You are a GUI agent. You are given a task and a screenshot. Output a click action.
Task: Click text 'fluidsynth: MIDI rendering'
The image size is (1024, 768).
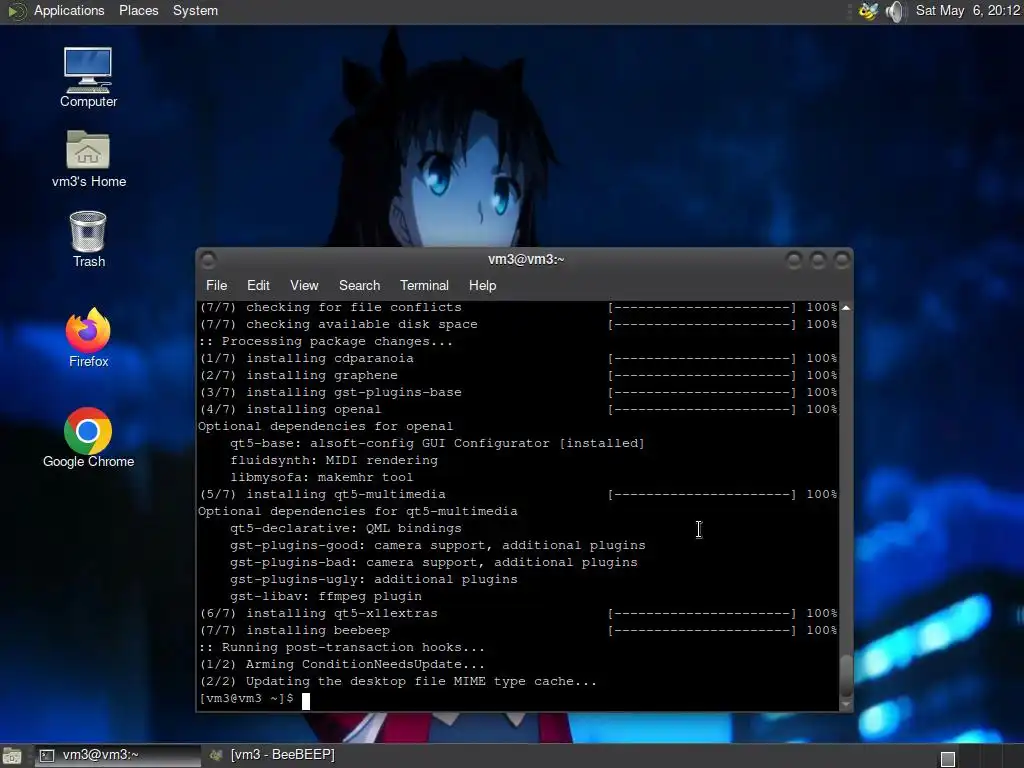coord(334,460)
